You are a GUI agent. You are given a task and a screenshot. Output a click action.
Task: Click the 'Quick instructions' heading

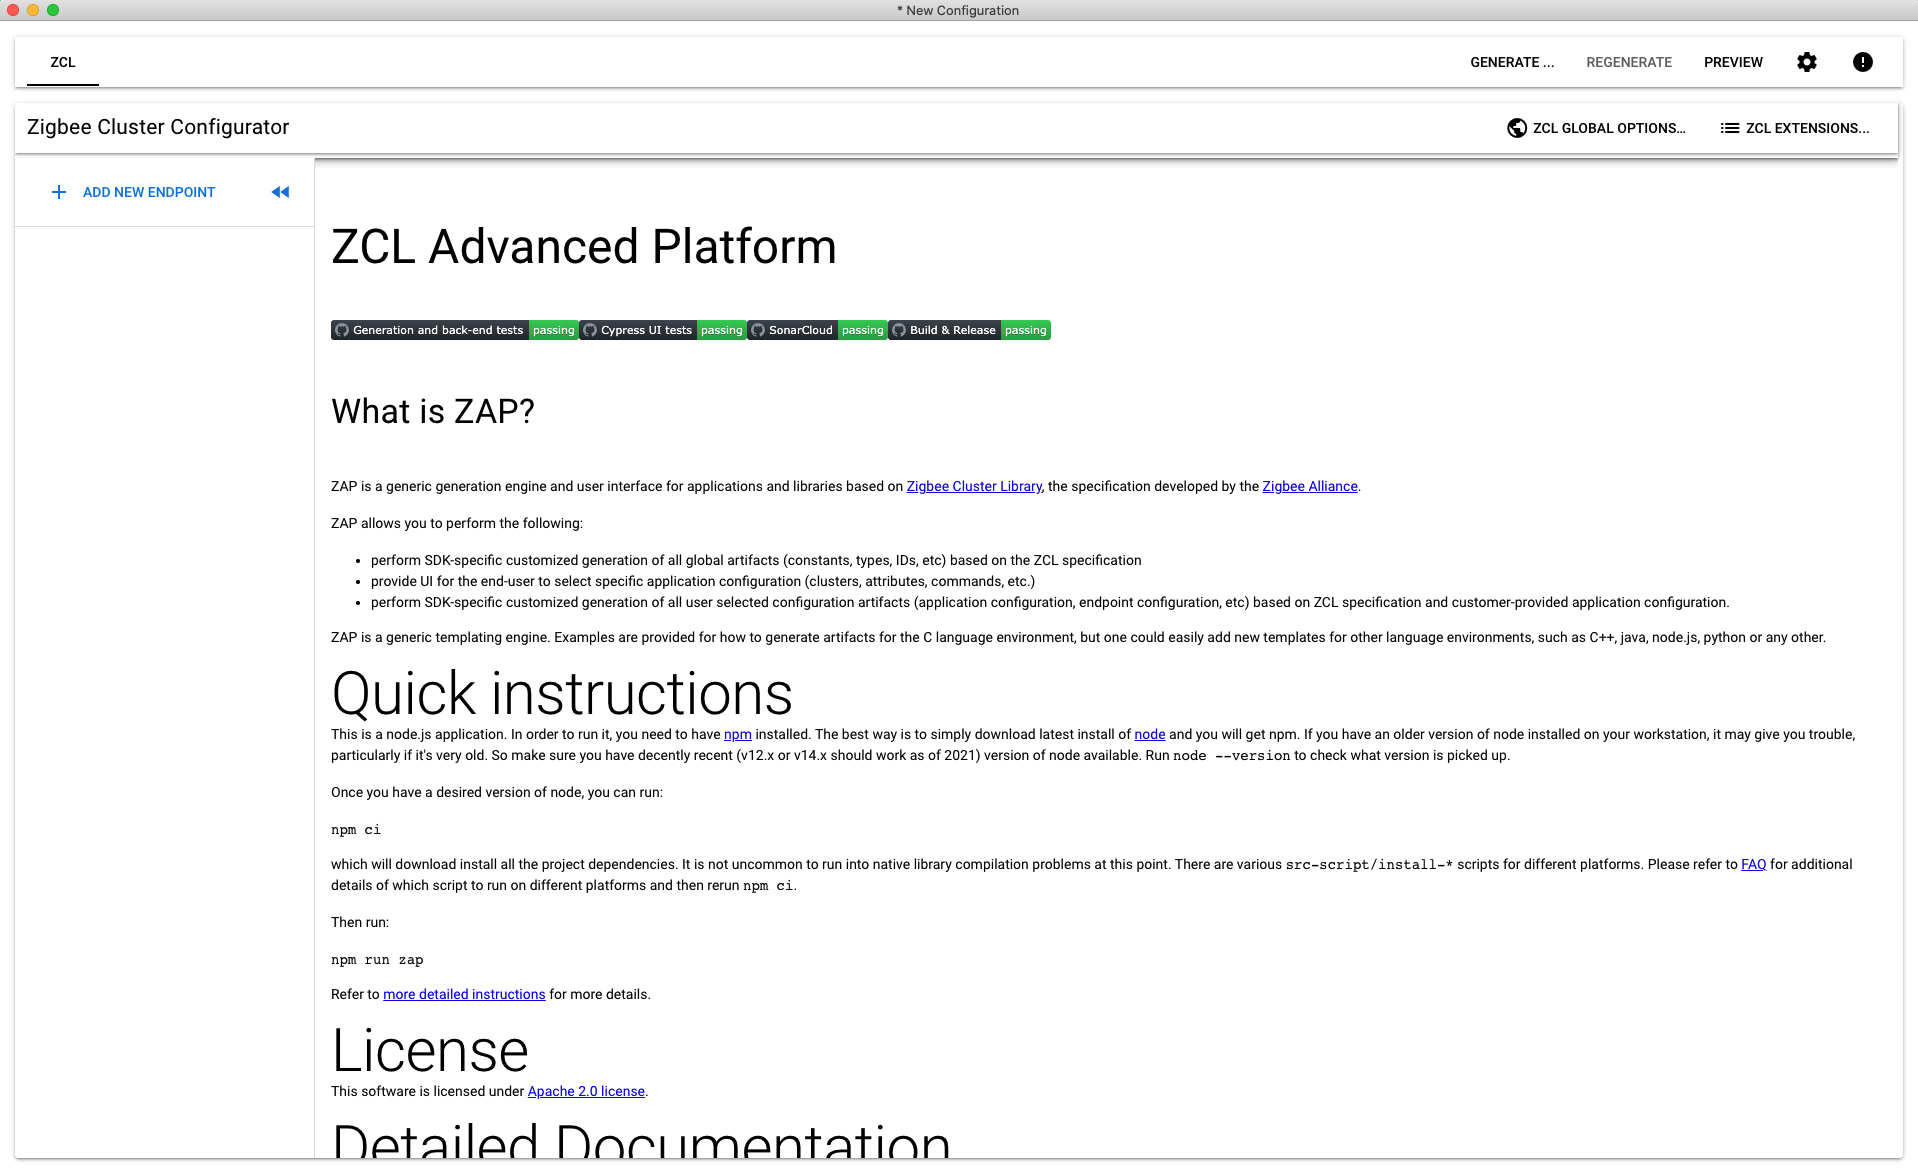click(562, 693)
